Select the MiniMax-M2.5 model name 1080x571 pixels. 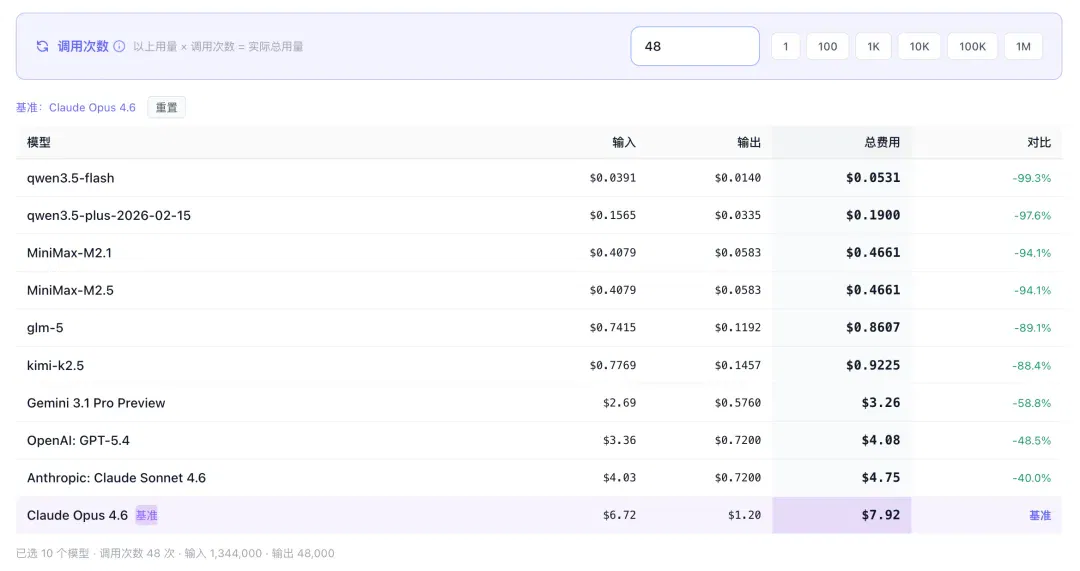[x=70, y=290]
